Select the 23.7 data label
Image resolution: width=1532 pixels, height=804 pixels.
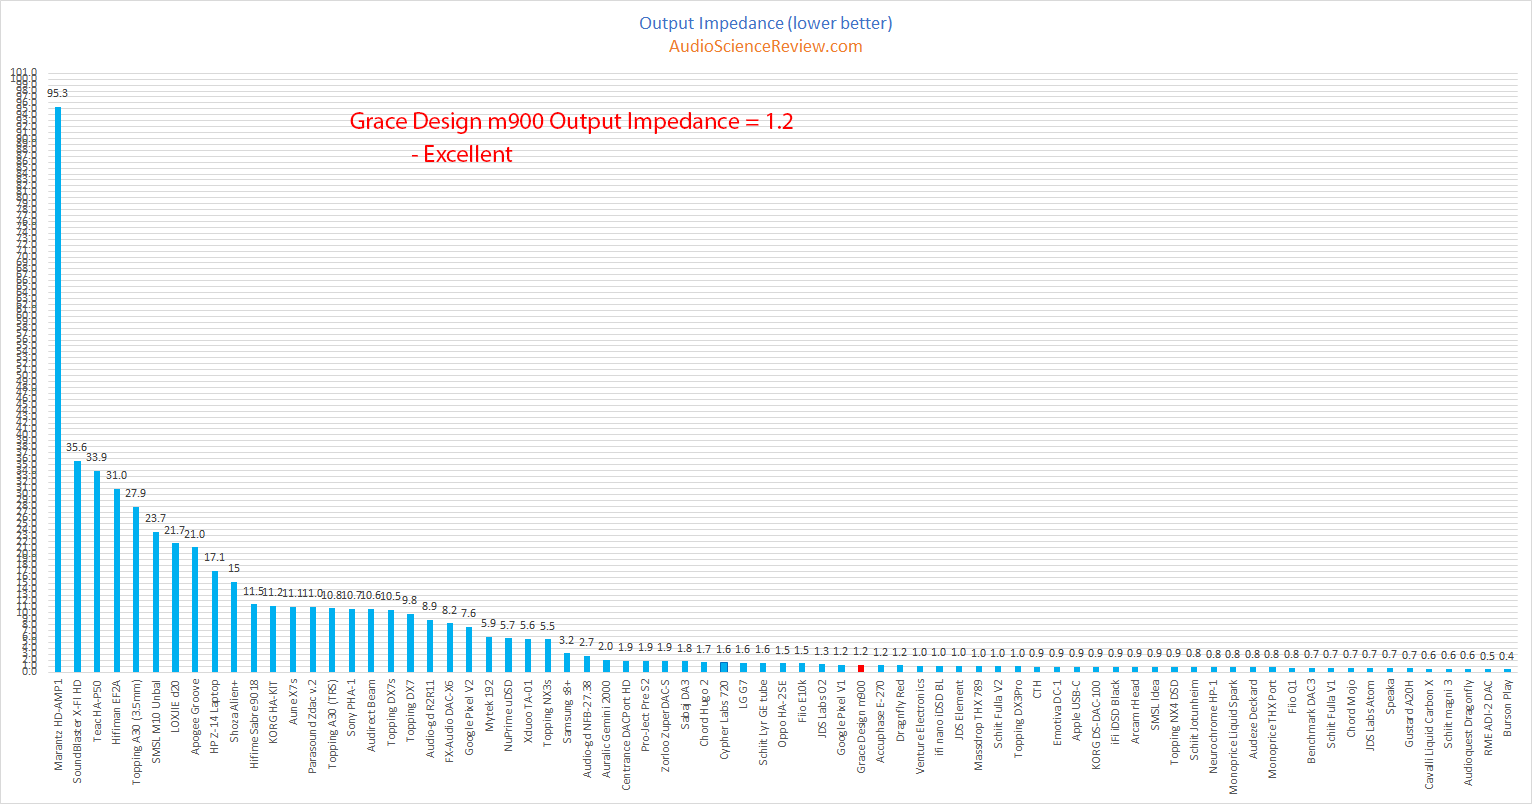(x=155, y=518)
